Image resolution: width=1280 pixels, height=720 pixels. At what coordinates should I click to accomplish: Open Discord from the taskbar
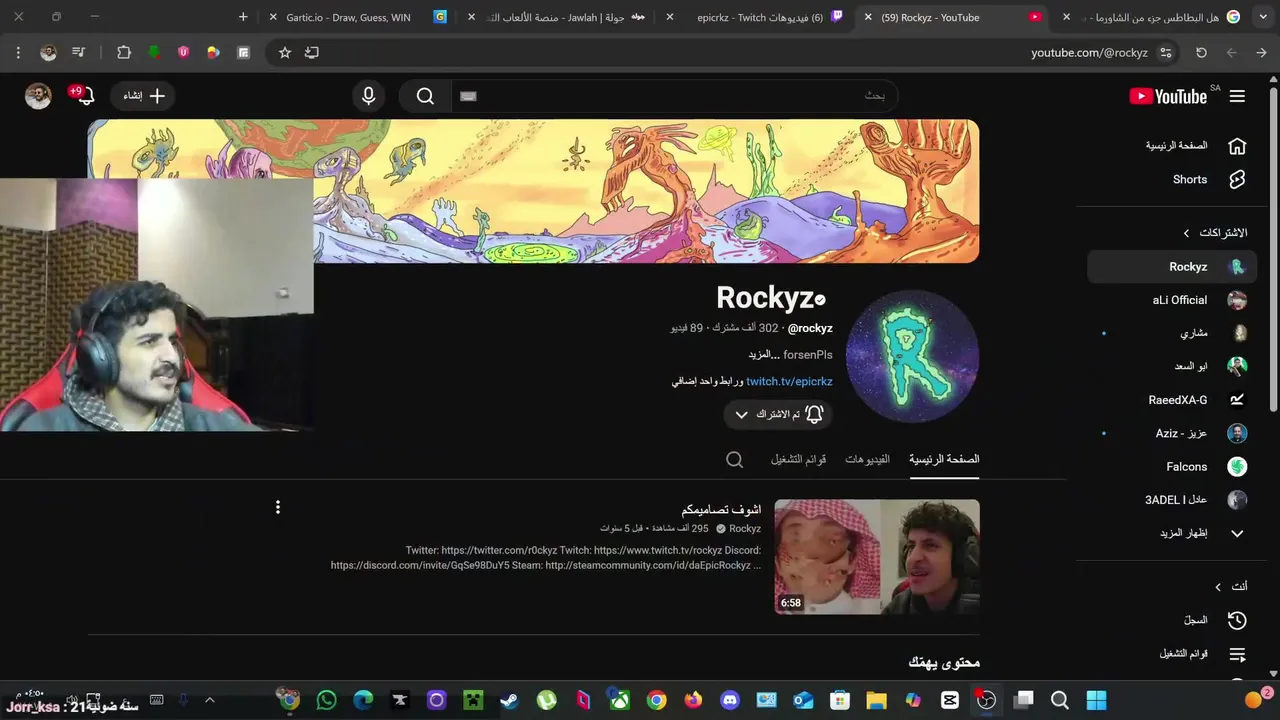coord(730,700)
